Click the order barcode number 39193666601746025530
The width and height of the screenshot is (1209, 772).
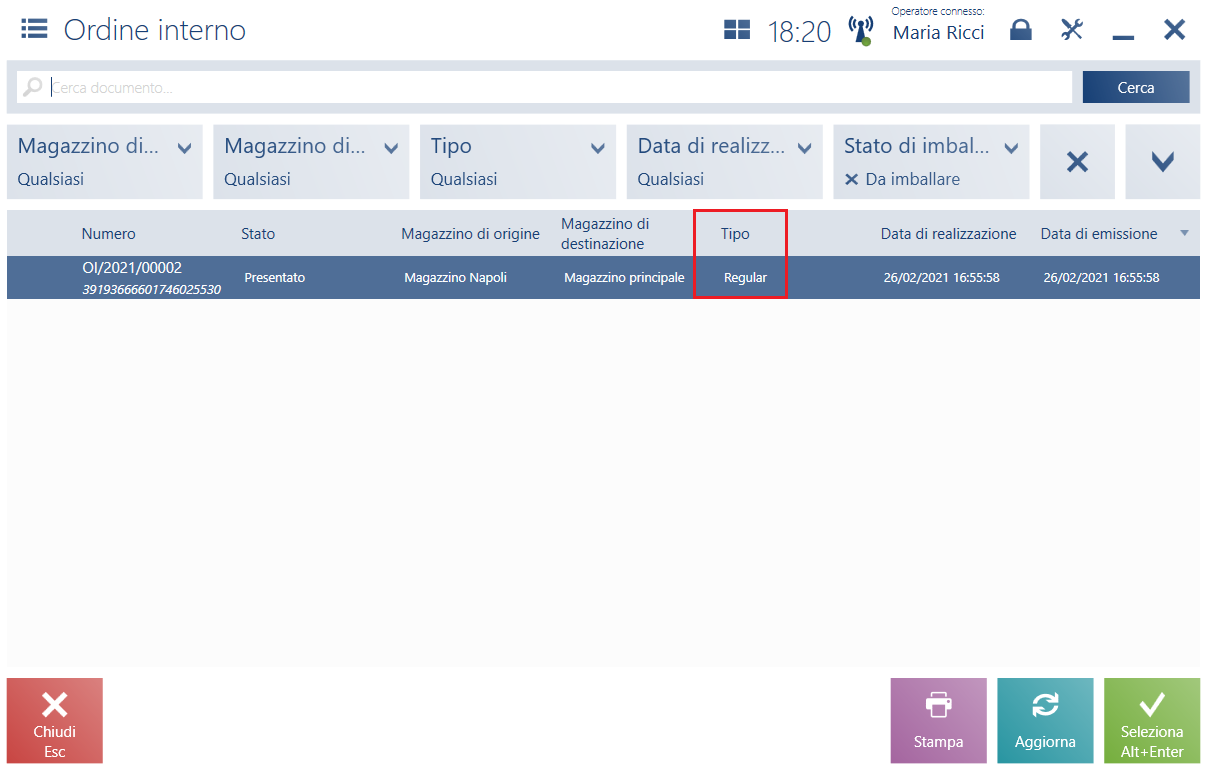coord(152,289)
